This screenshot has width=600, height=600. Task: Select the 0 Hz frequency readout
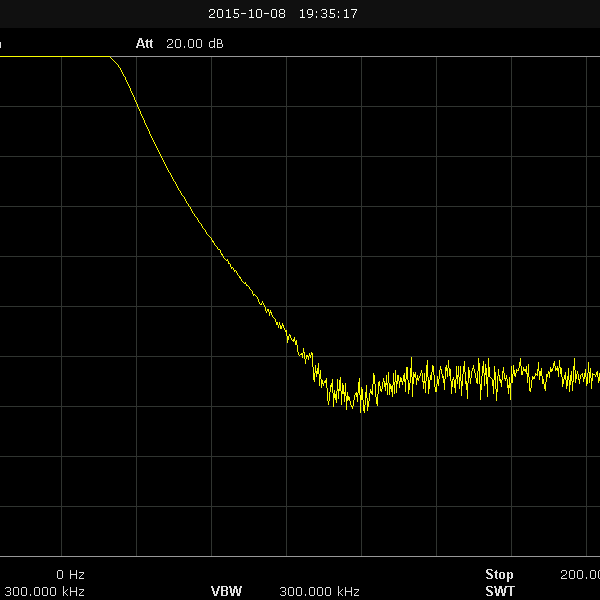click(70, 574)
